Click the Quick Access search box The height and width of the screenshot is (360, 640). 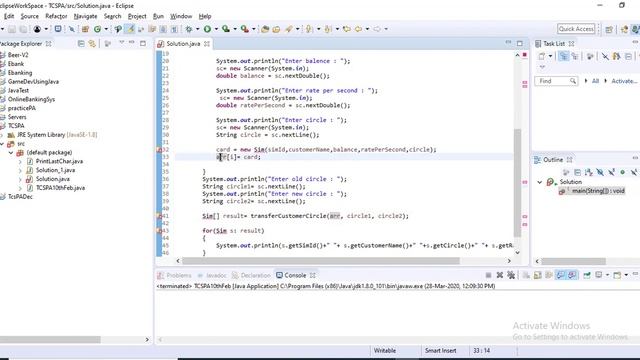[x=576, y=29]
